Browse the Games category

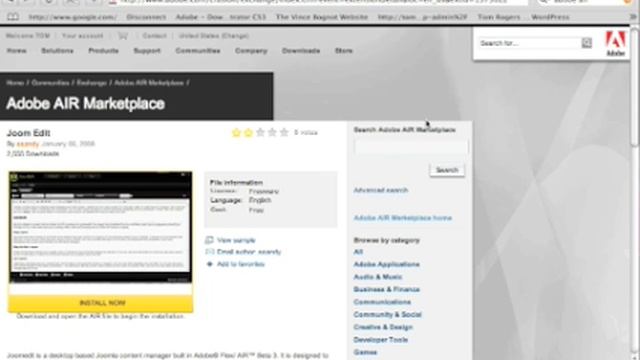point(365,352)
